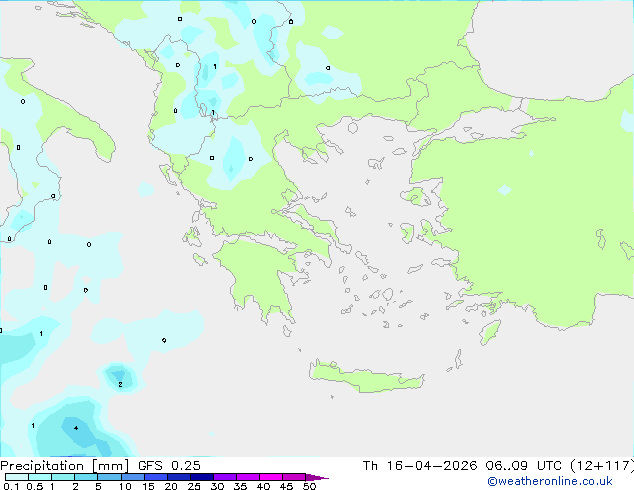Click the island of Rhodes on map
Screen dimensions: 634x490
490,332
